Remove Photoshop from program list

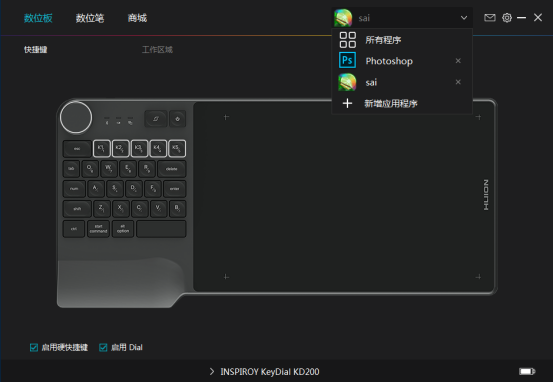click(458, 61)
